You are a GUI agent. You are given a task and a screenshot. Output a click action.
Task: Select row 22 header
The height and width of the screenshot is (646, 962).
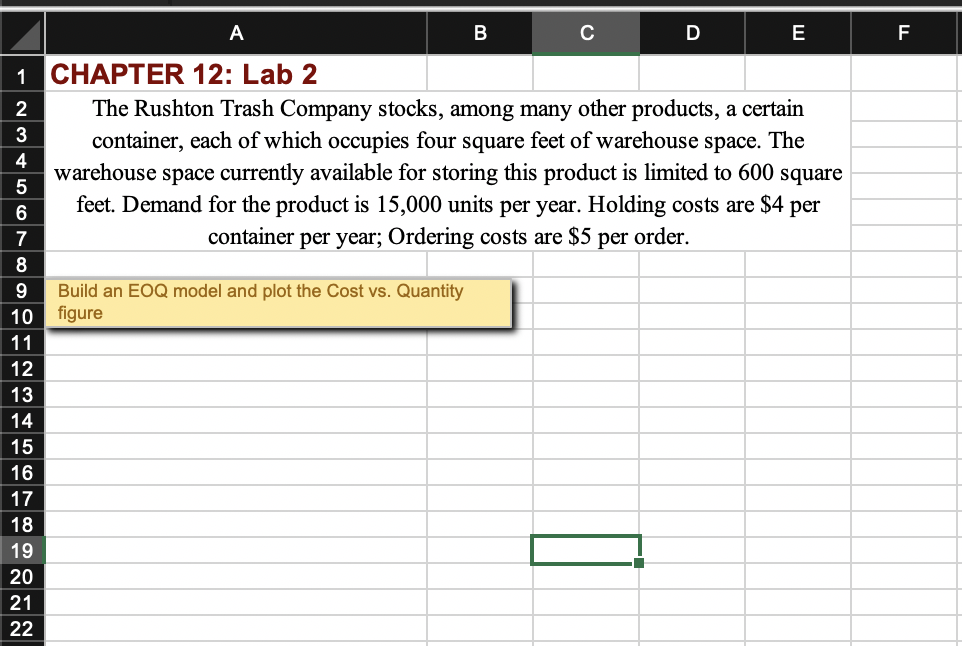[x=22, y=629]
